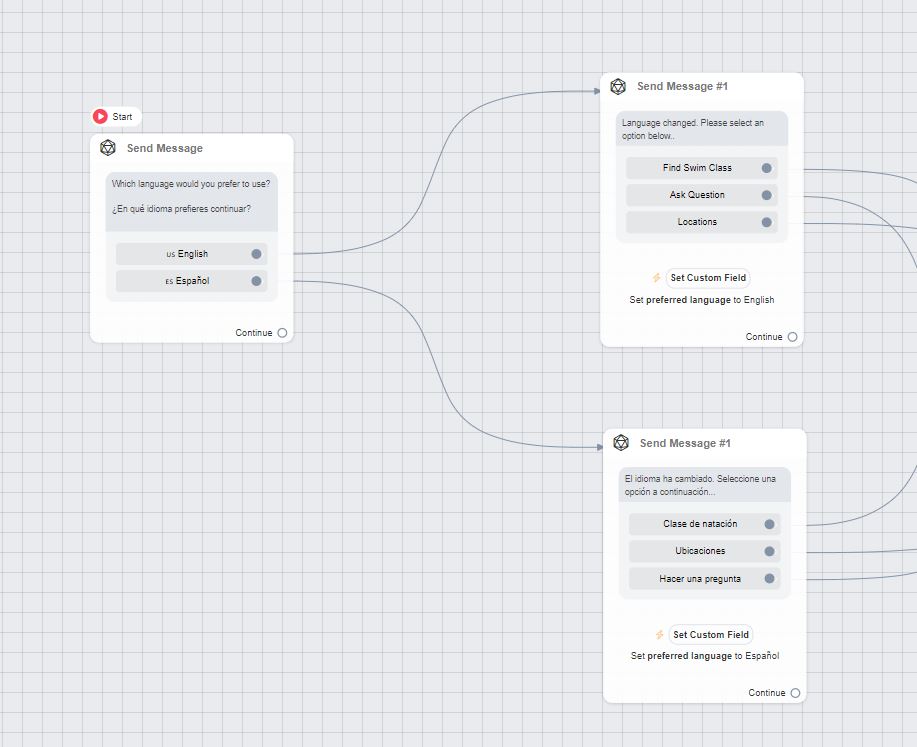Click the Hacer una pregunta button

tap(705, 579)
